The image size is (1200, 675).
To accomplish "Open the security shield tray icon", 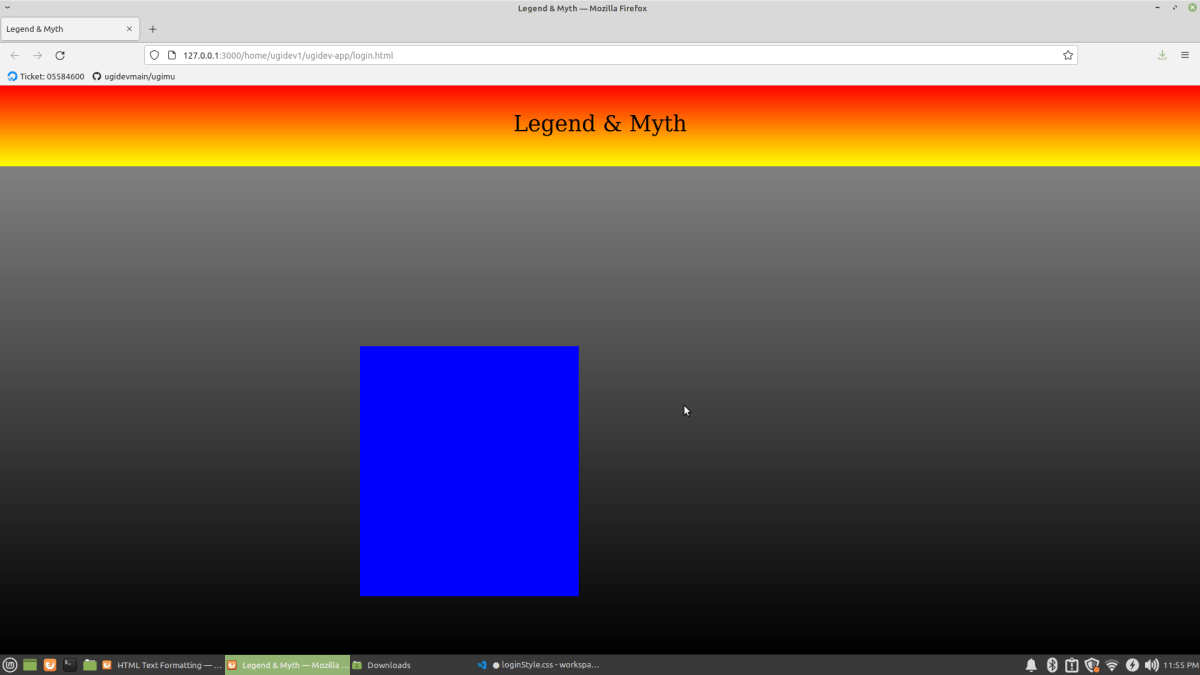I will 1092,665.
